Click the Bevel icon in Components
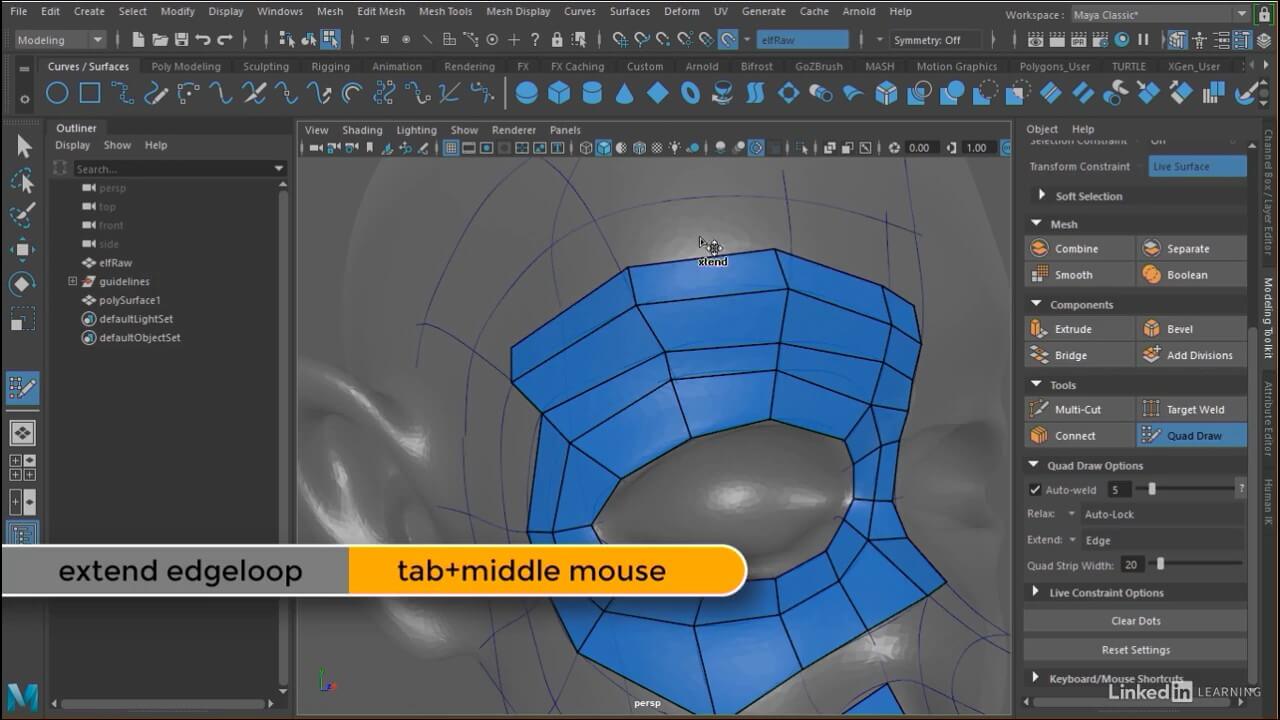1280x720 pixels. click(1151, 329)
